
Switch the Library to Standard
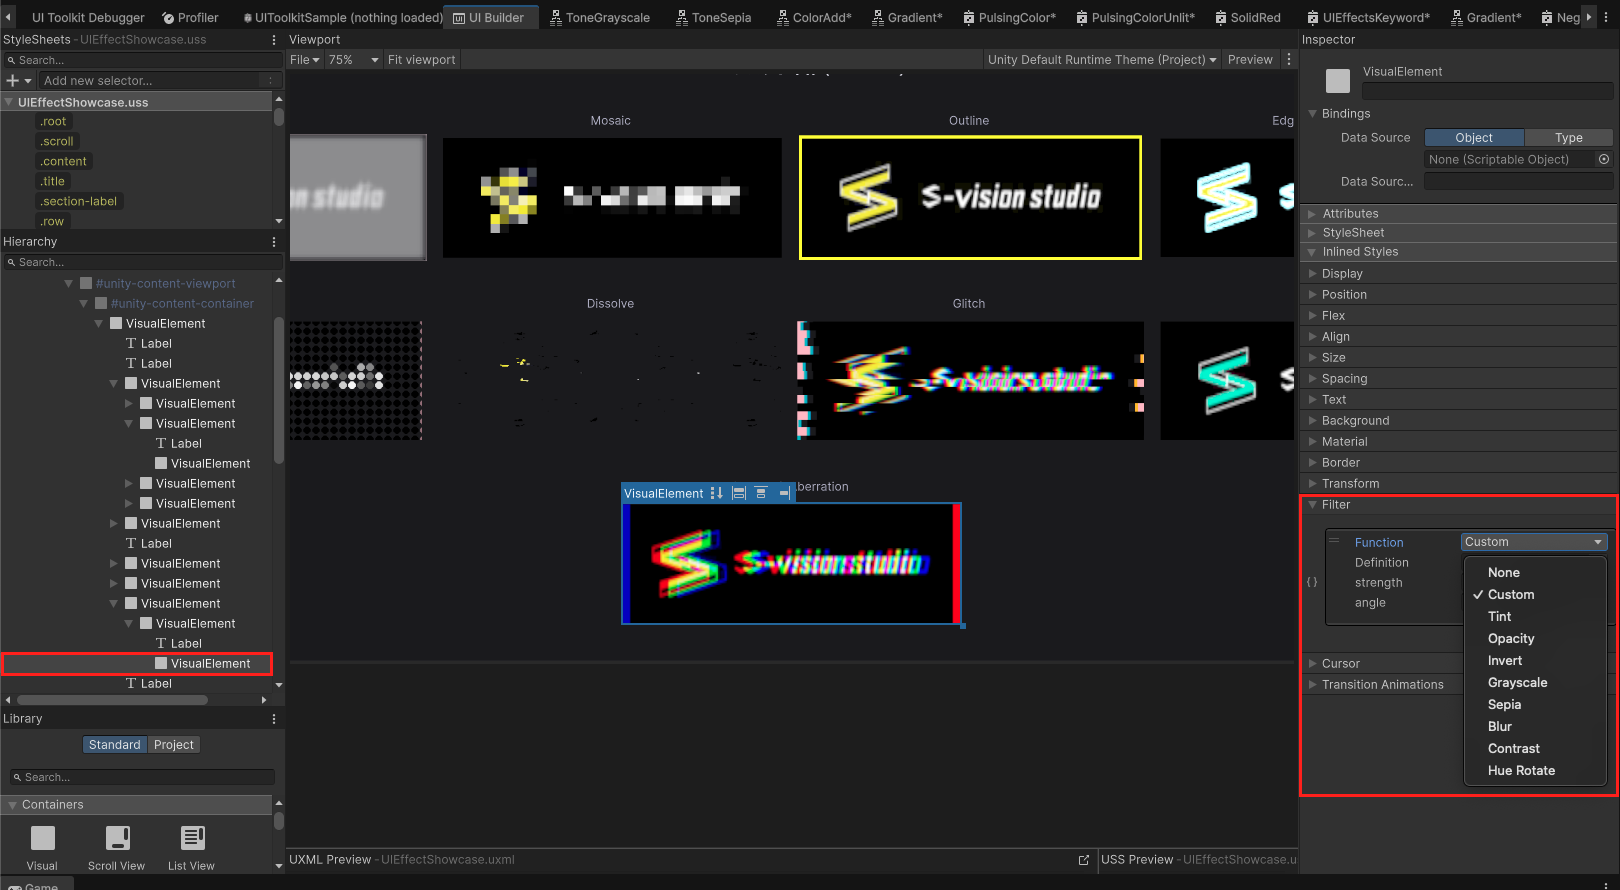coord(115,745)
